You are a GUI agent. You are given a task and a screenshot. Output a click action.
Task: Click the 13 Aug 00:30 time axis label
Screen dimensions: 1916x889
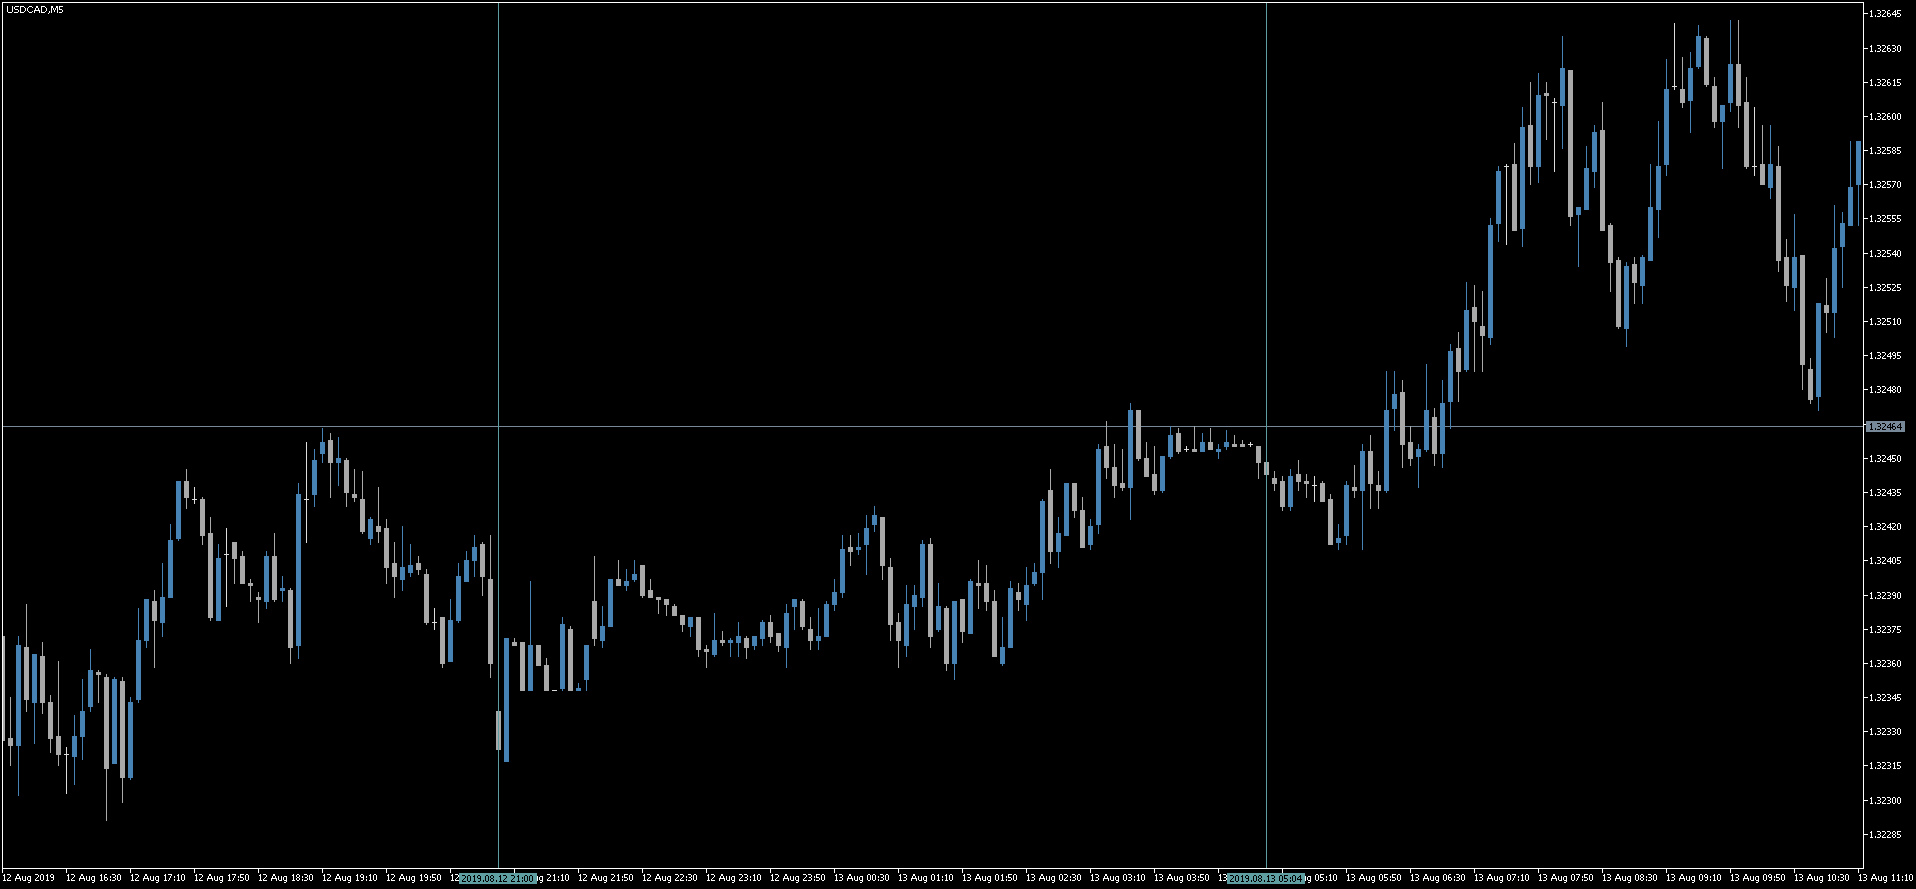pos(862,878)
